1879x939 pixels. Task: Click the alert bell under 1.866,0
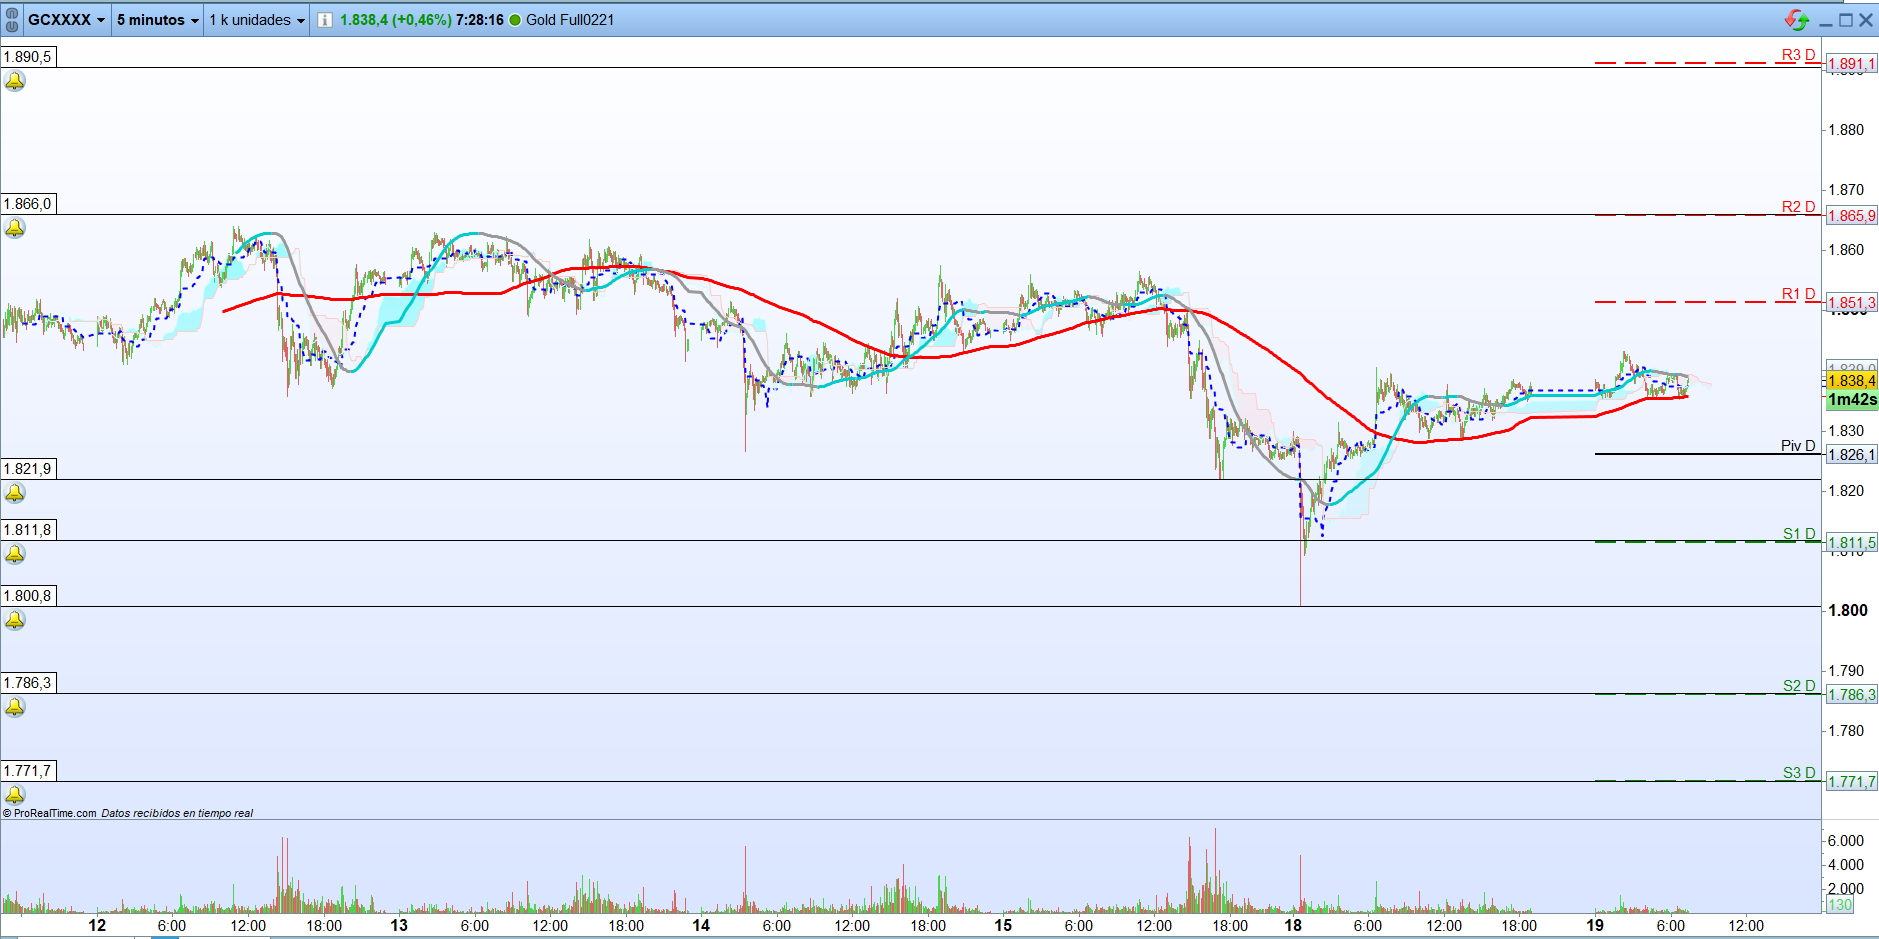pyautogui.click(x=15, y=228)
